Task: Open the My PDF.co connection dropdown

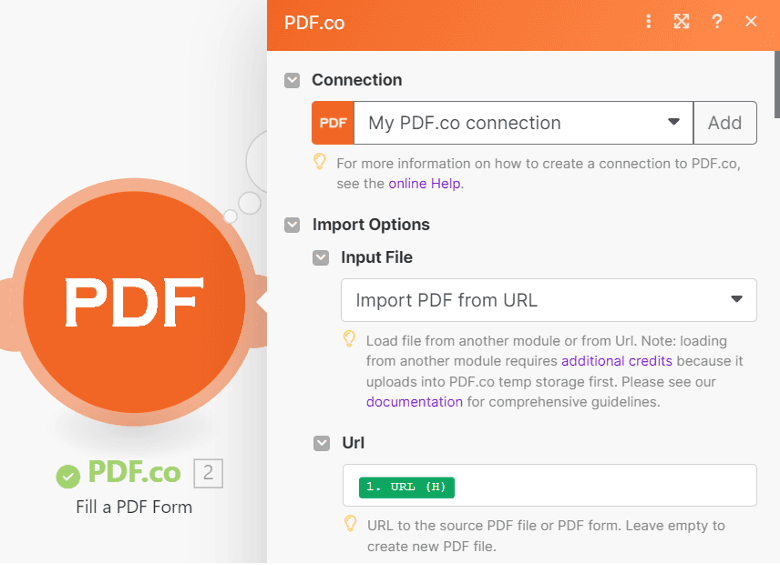Action: coord(523,123)
